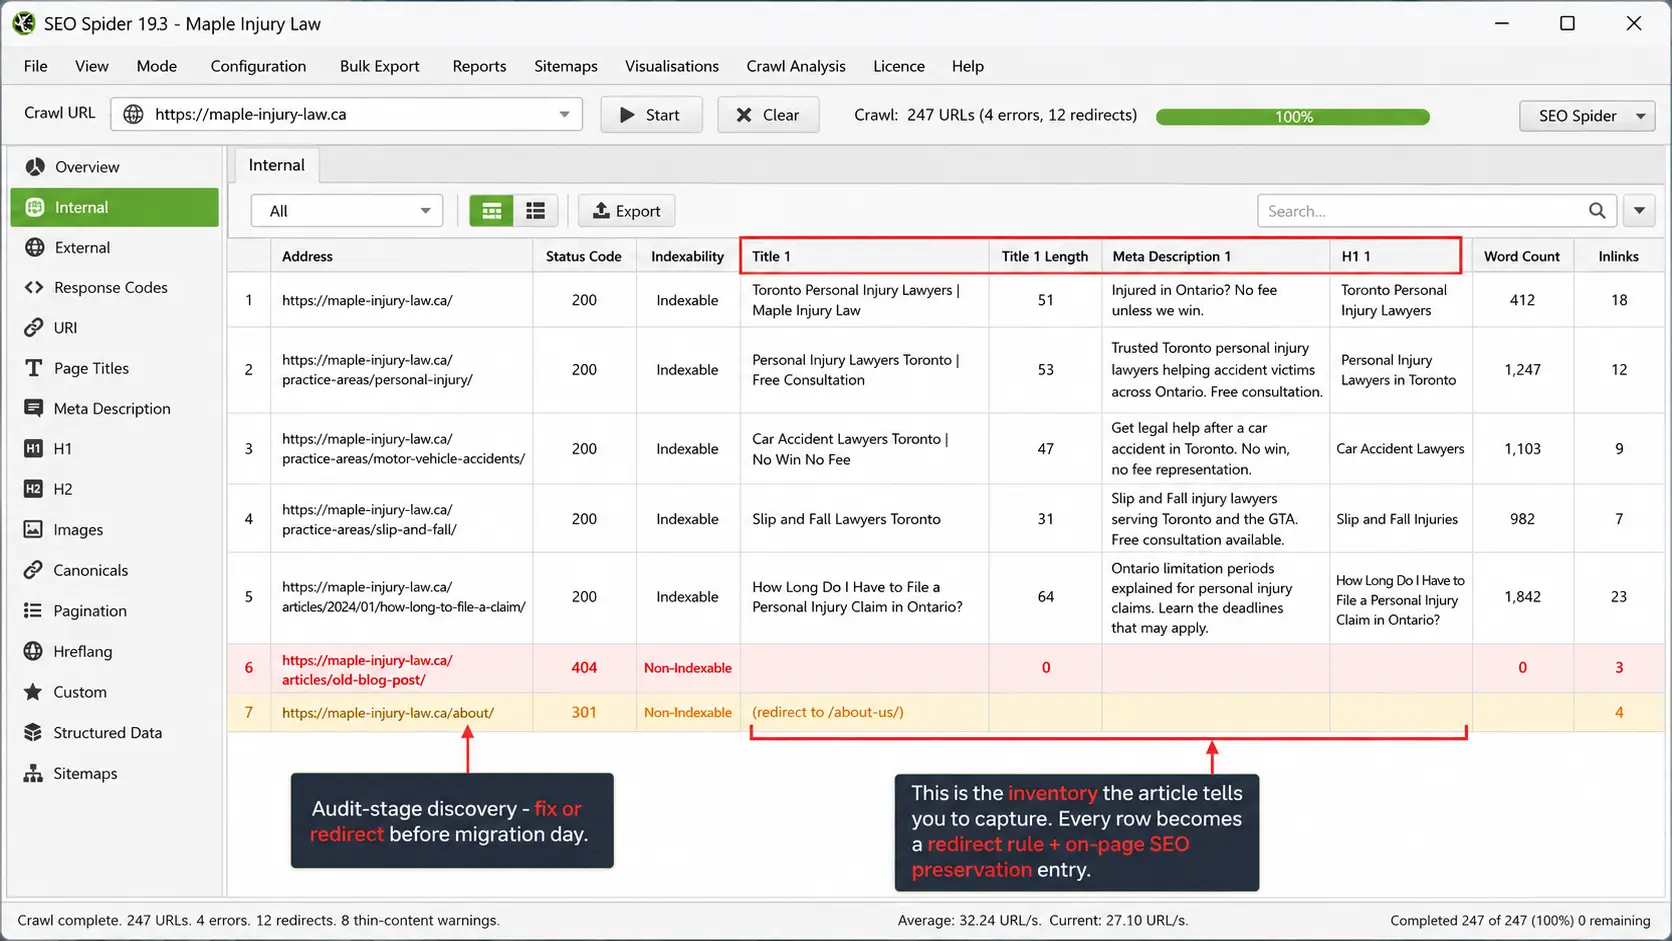Switch to grid table view
The height and width of the screenshot is (941, 1672).
(492, 211)
